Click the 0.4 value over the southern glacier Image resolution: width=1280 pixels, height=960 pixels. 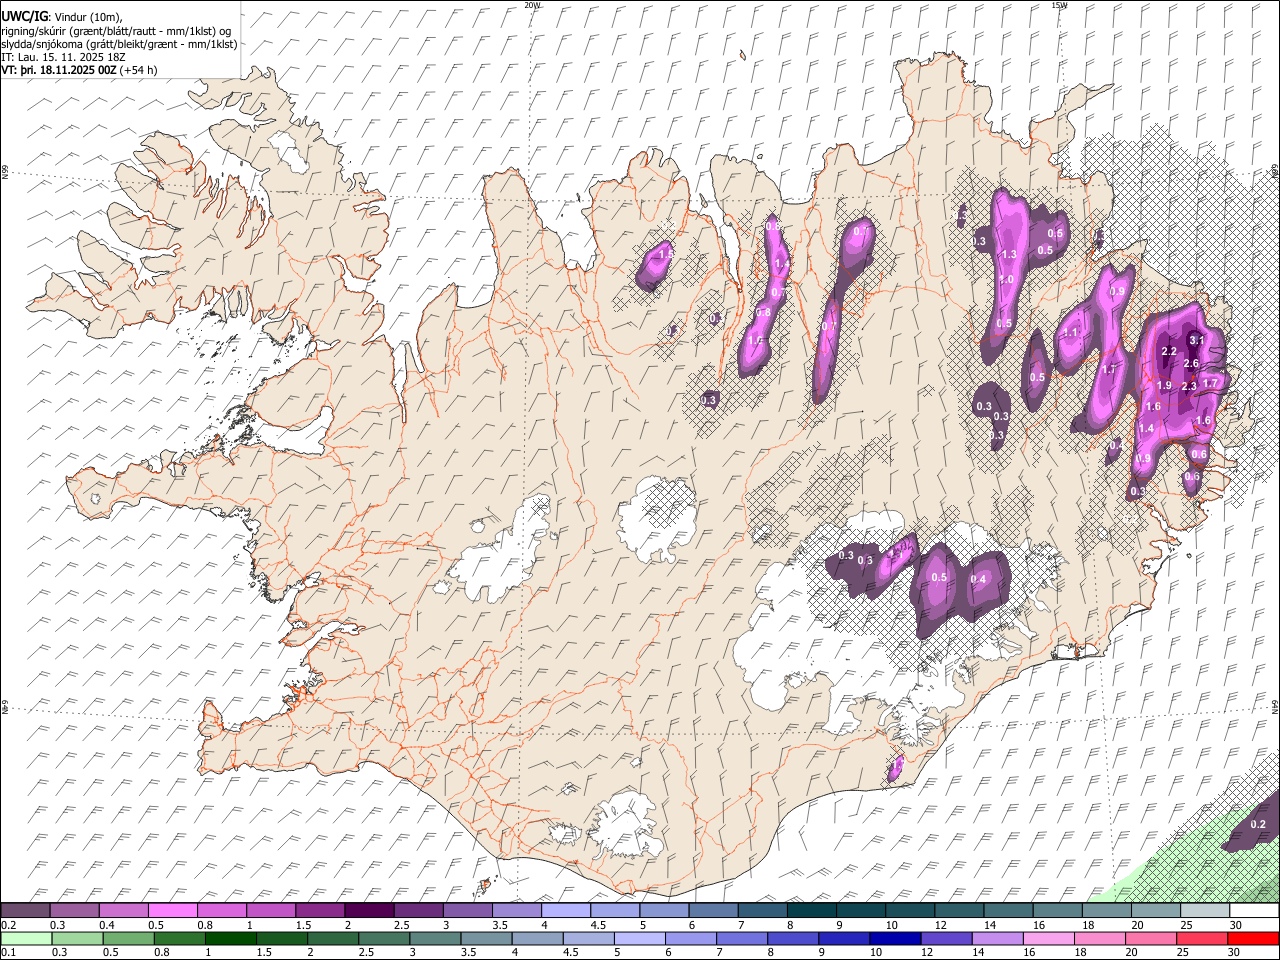(979, 580)
